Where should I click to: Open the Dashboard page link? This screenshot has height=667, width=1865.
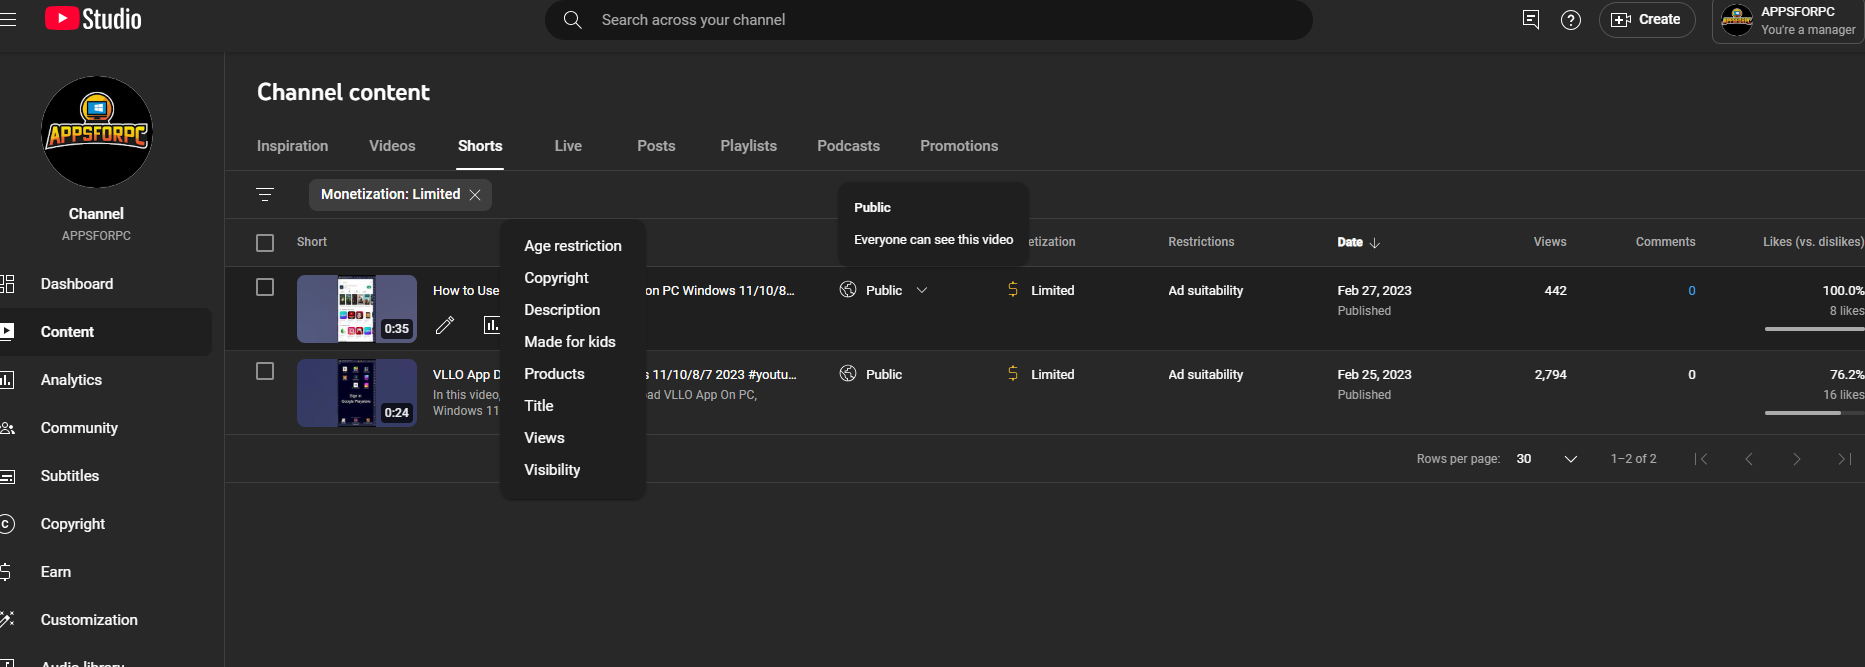point(77,284)
